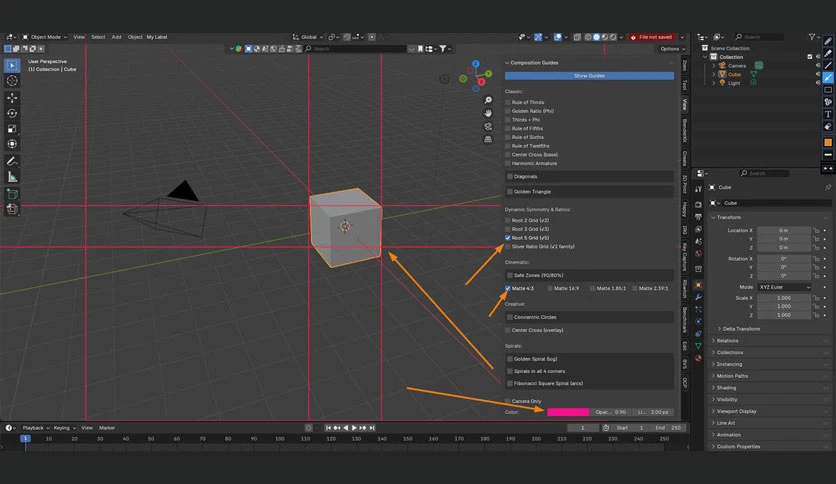Screen dimensions: 836x484
Task: Click the zoom magnifier viewport icon
Action: pos(488,100)
